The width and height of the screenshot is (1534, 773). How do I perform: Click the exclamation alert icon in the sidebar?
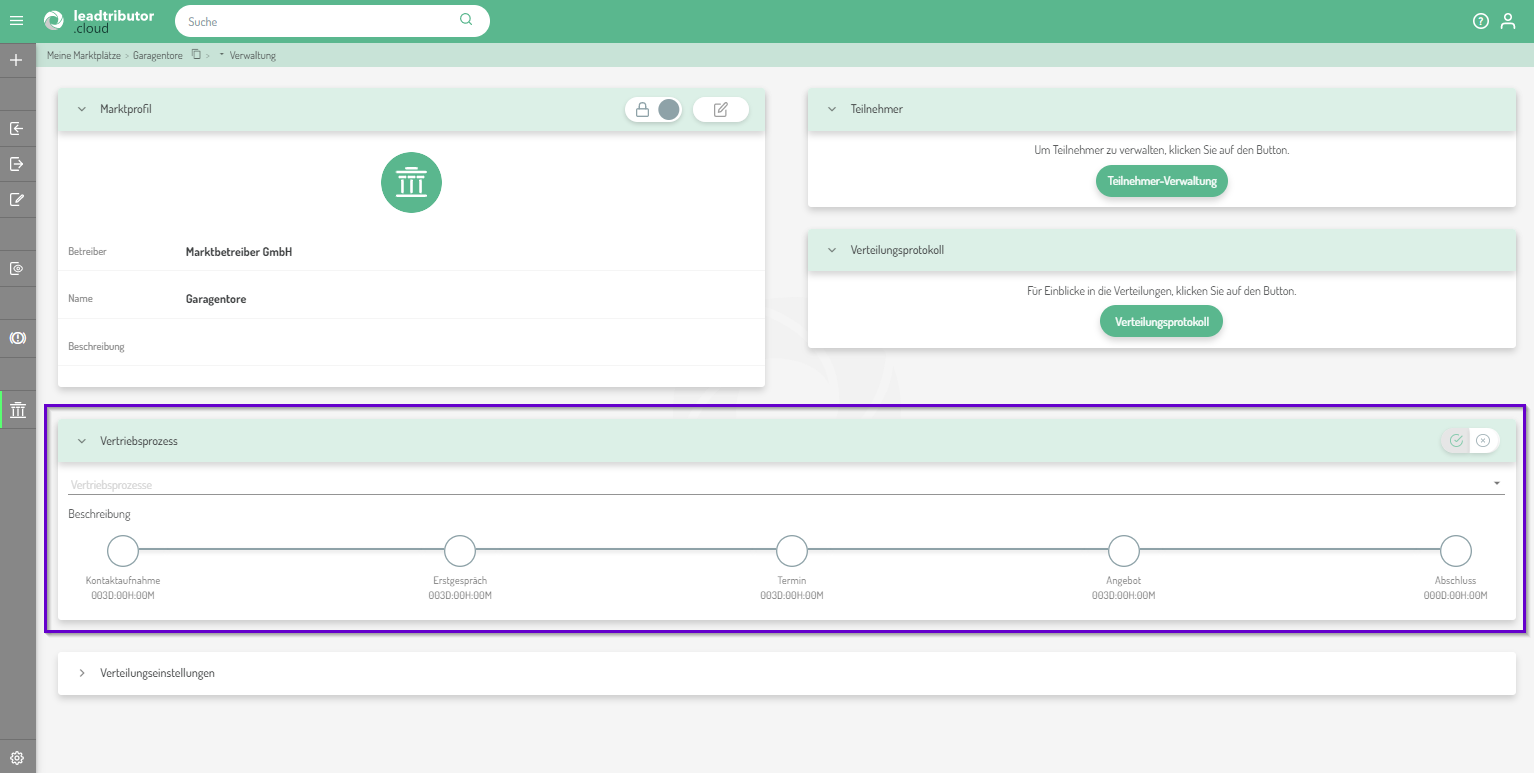click(16, 339)
